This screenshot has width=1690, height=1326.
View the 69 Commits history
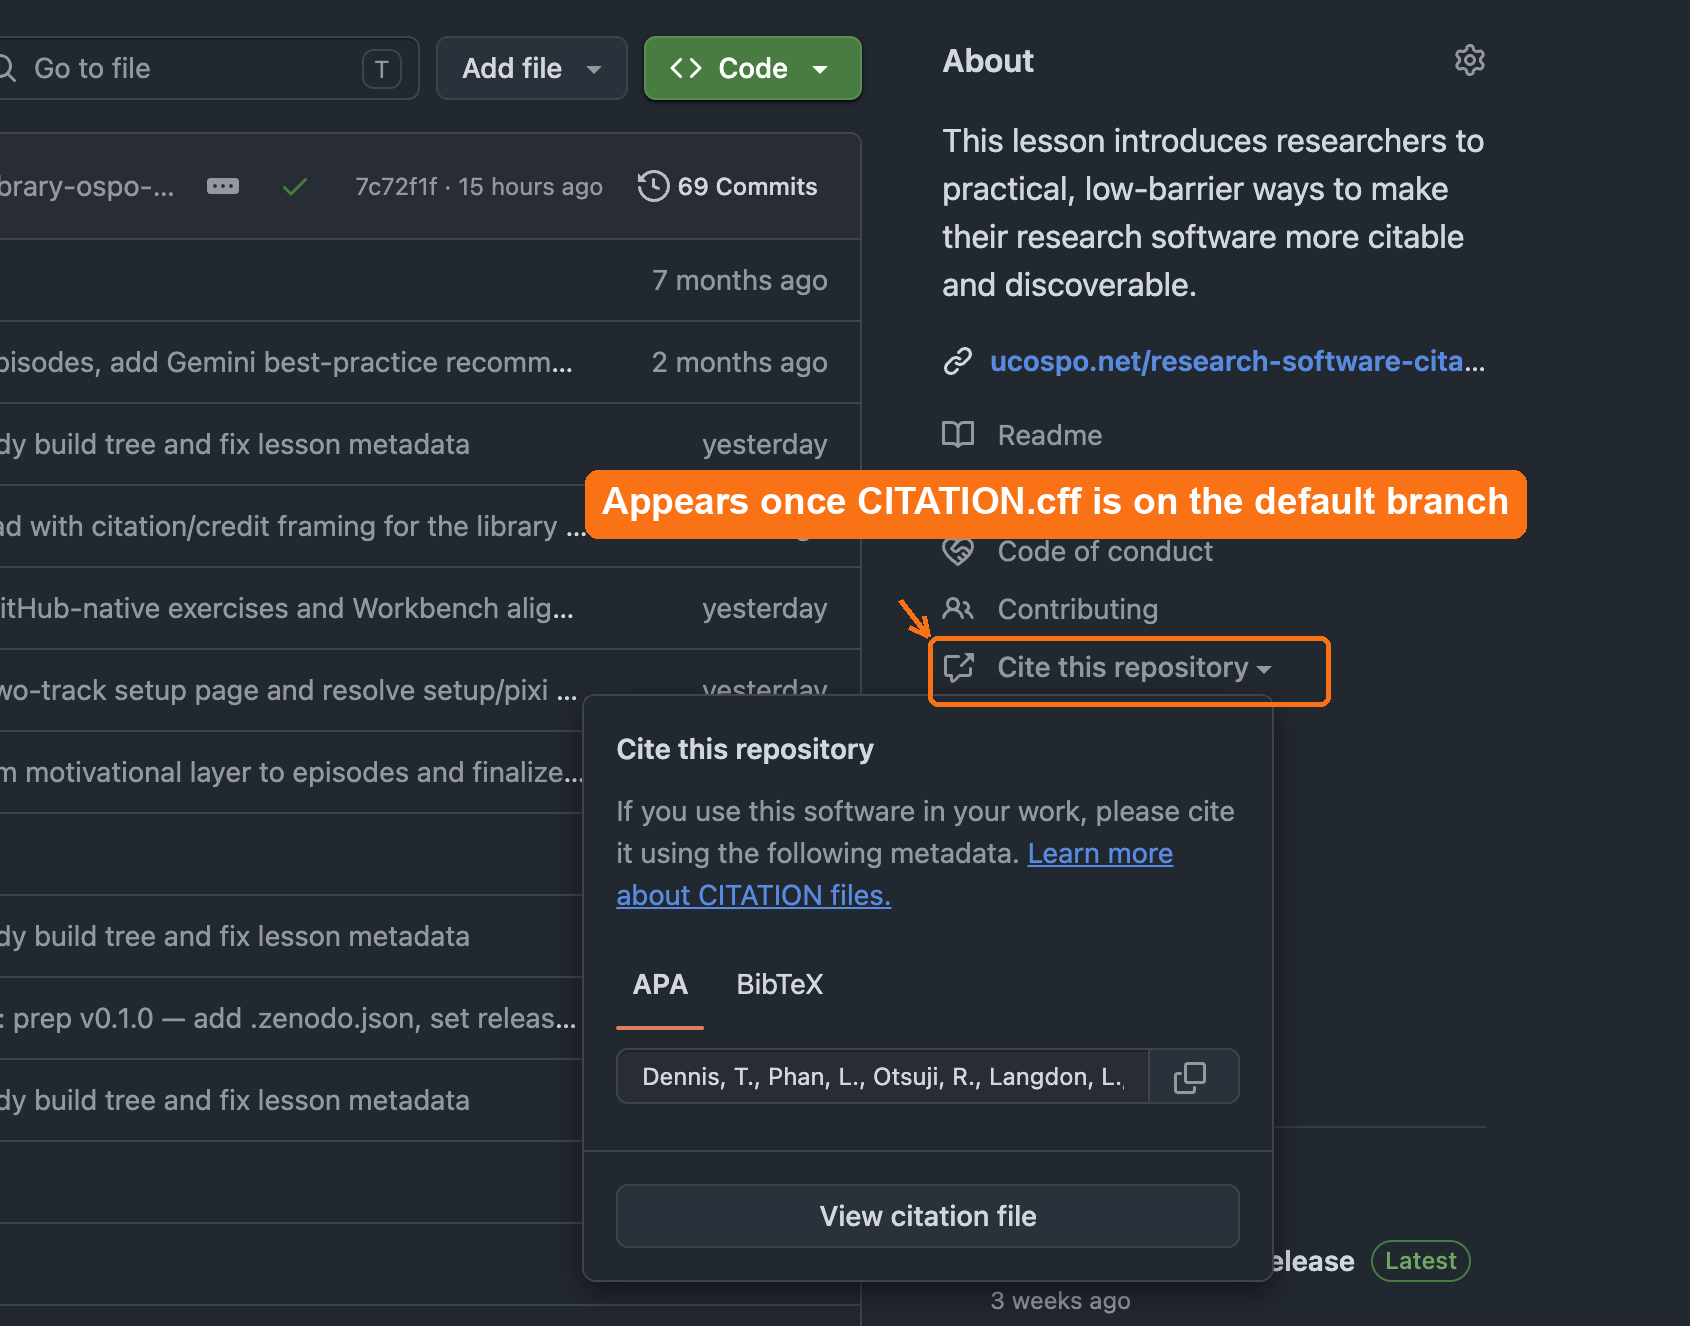point(728,186)
